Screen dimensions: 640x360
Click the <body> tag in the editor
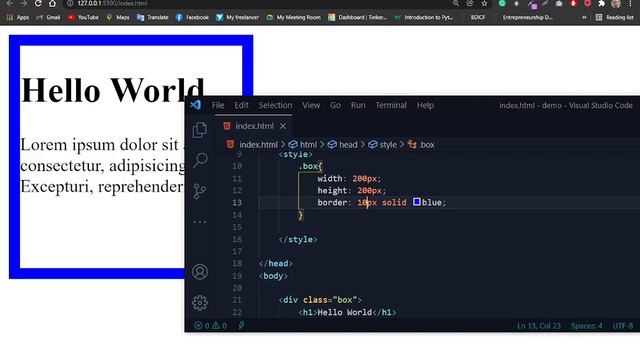273,276
